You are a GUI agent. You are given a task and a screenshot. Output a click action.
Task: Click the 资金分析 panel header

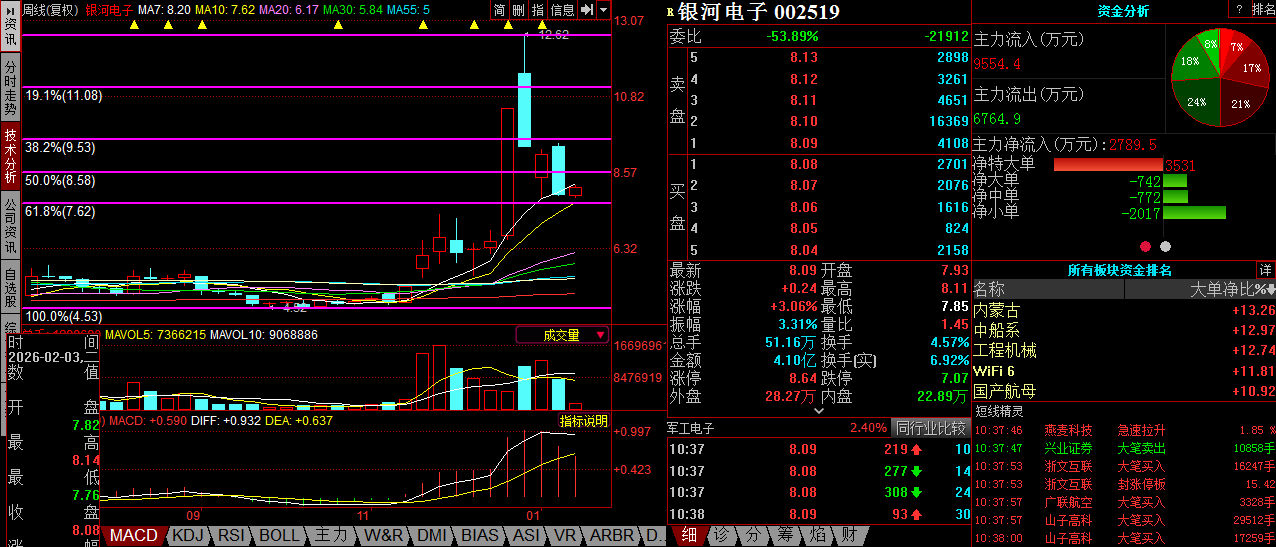pos(1123,11)
